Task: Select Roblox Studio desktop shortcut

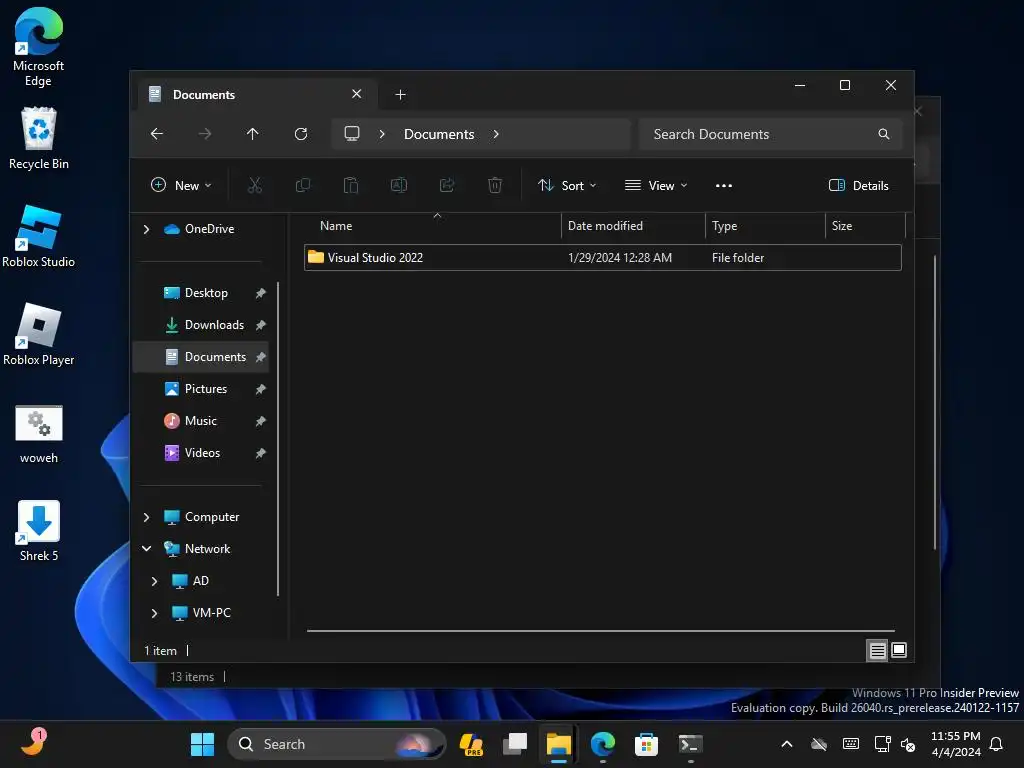Action: pos(39,236)
